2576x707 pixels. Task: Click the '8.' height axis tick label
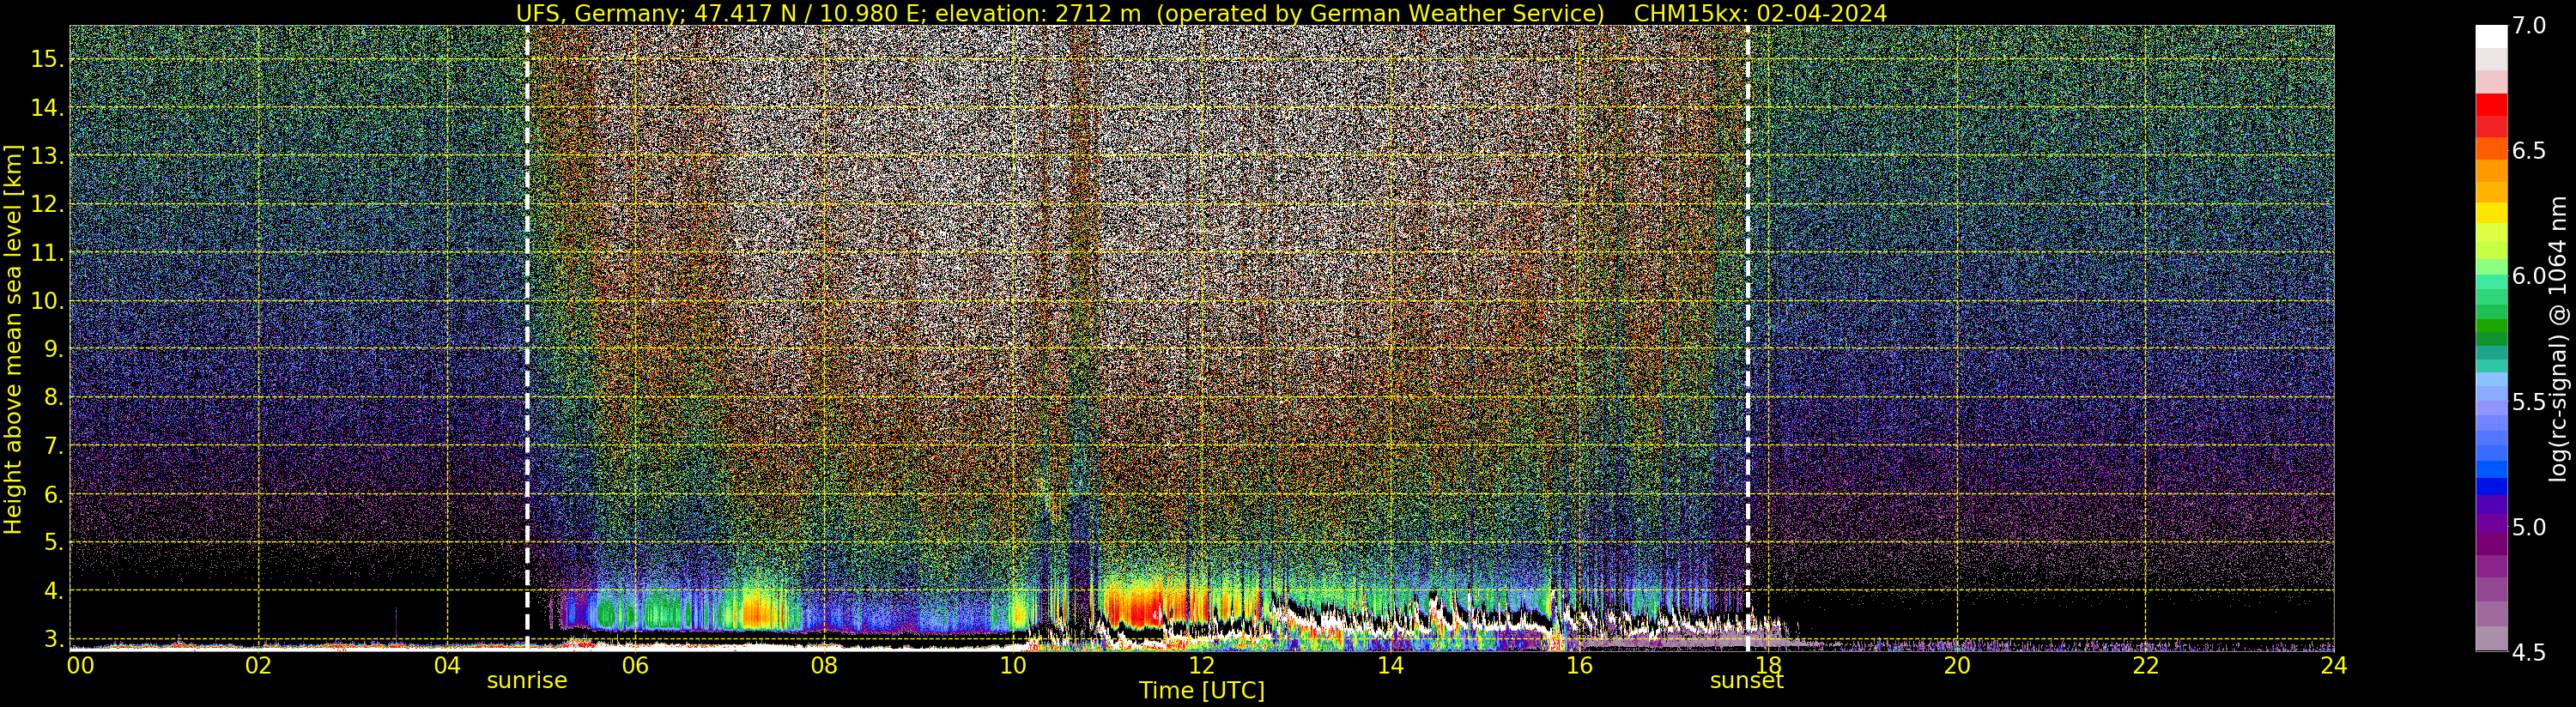click(x=53, y=398)
